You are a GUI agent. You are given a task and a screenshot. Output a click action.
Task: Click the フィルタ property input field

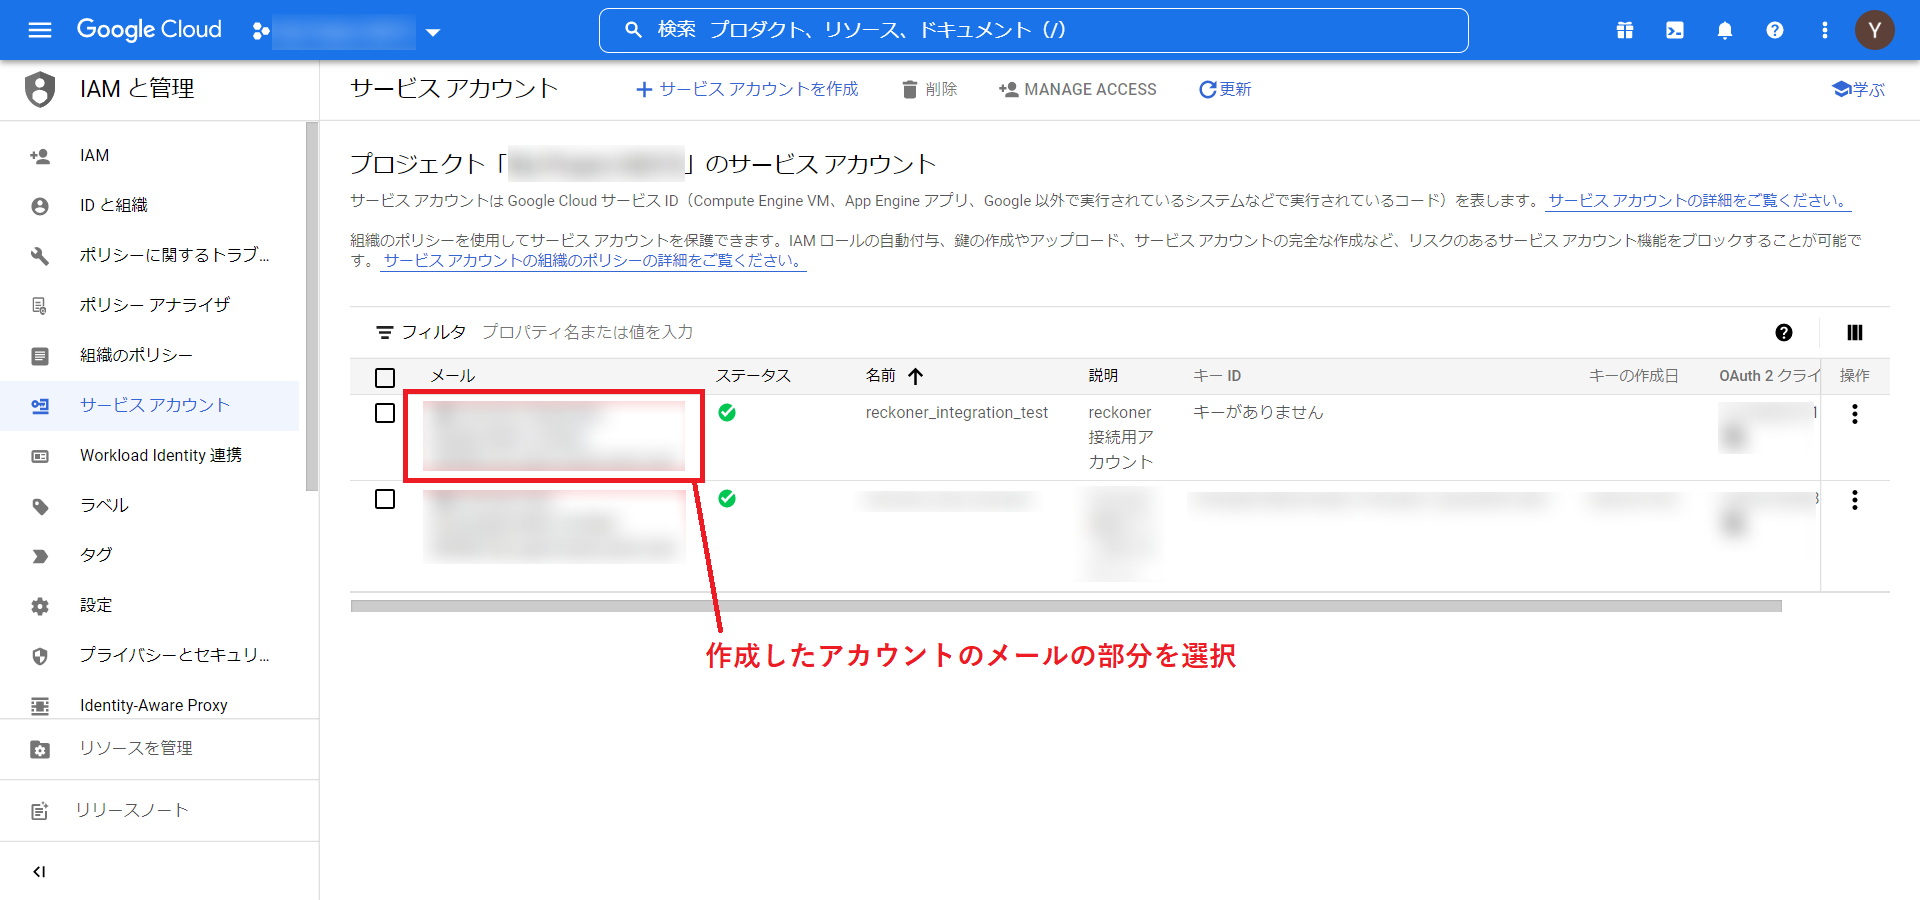click(588, 332)
